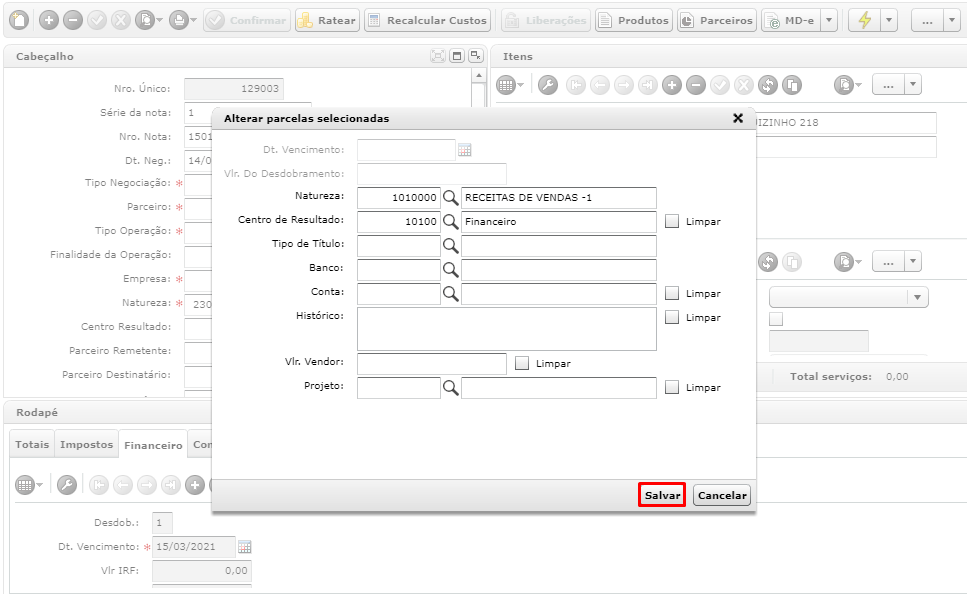Select the Financeiro tab in Rodapé
Screen dimensions: 967x594
click(153, 445)
